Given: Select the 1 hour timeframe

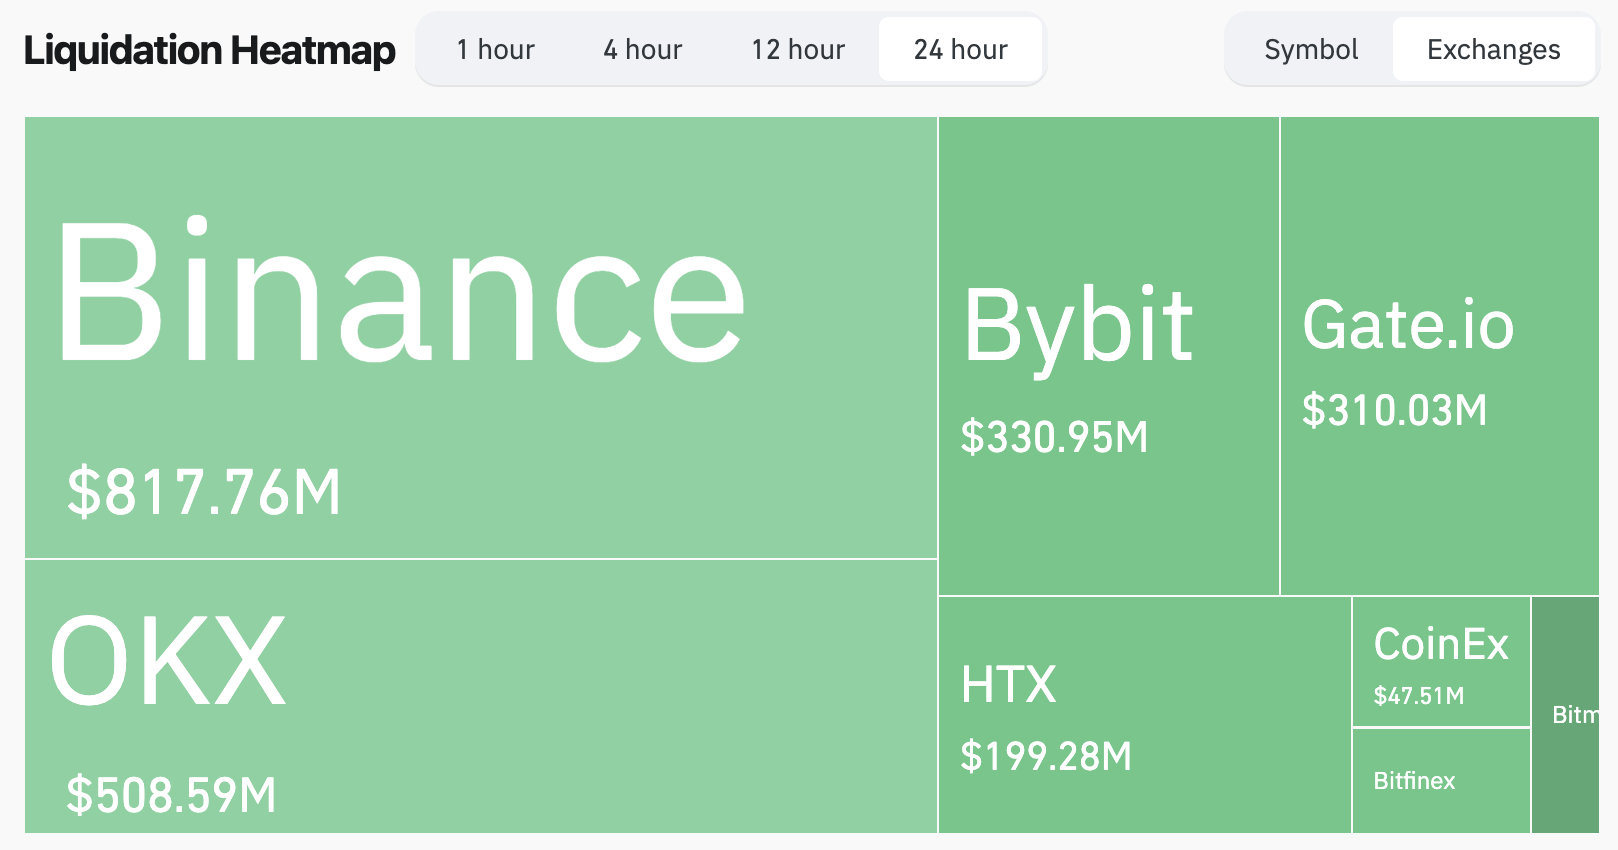Looking at the screenshot, I should click(495, 50).
